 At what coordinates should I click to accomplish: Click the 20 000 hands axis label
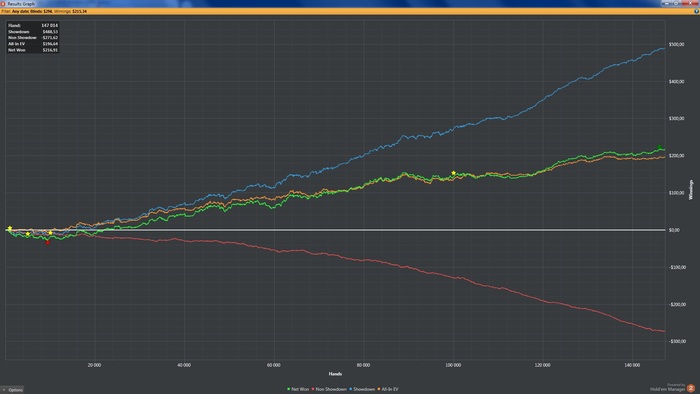pos(94,365)
